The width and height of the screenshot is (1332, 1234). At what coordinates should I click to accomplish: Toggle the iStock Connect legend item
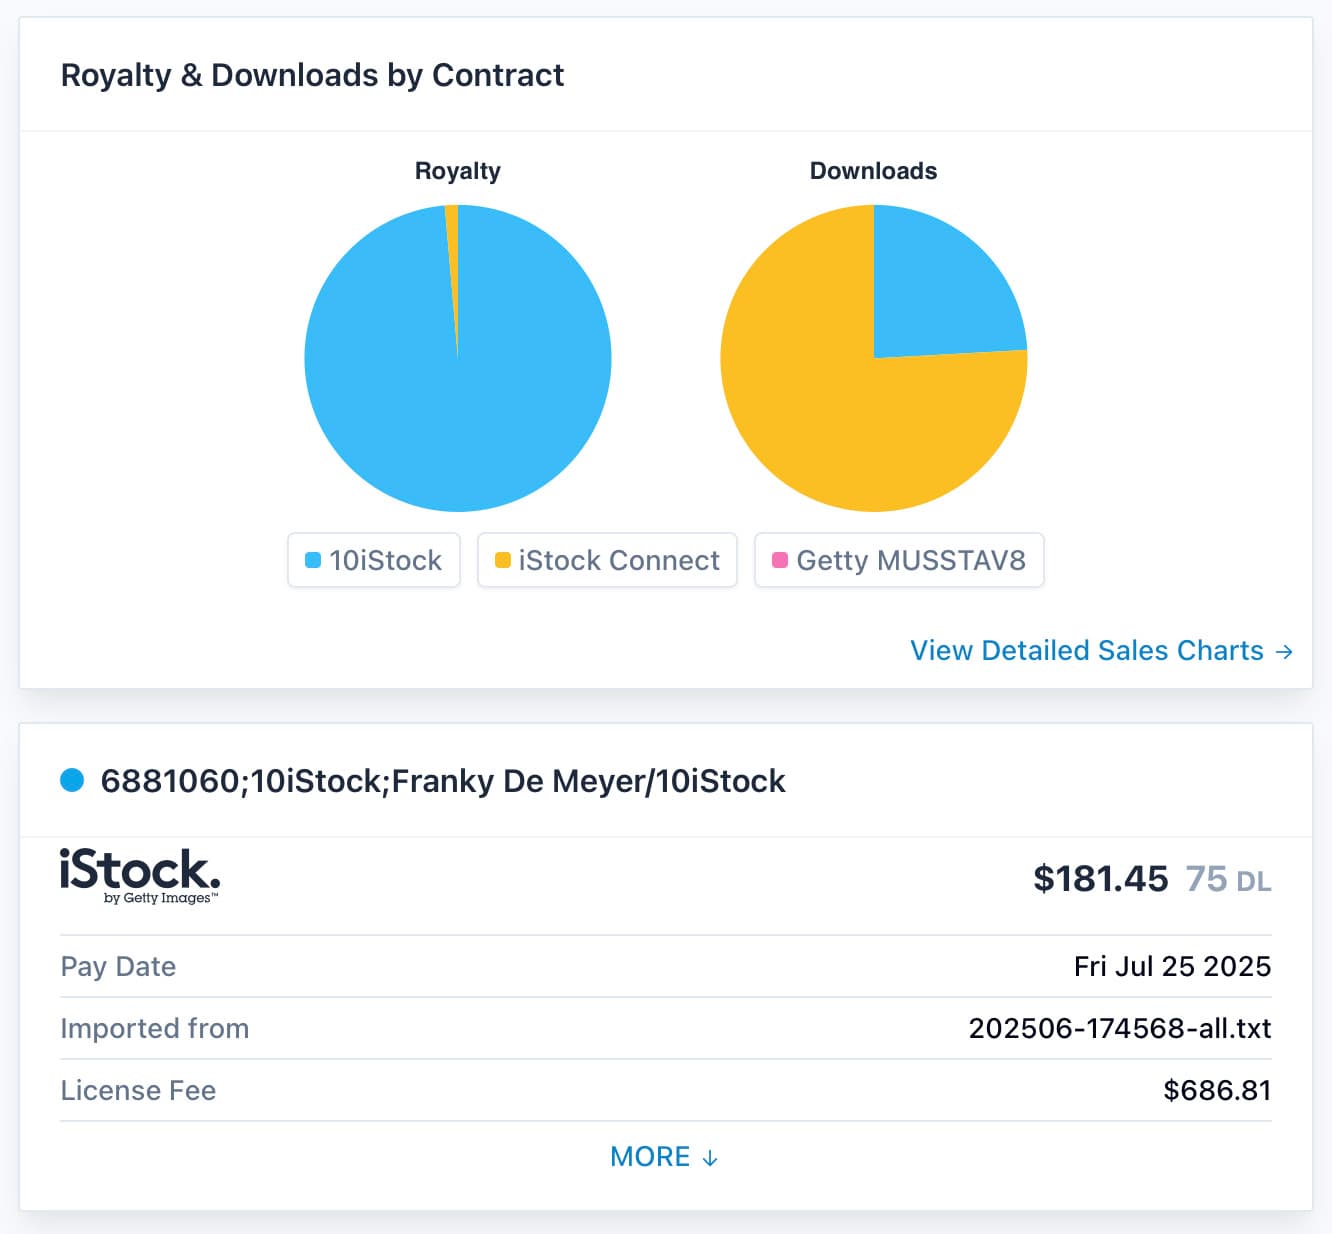(607, 560)
